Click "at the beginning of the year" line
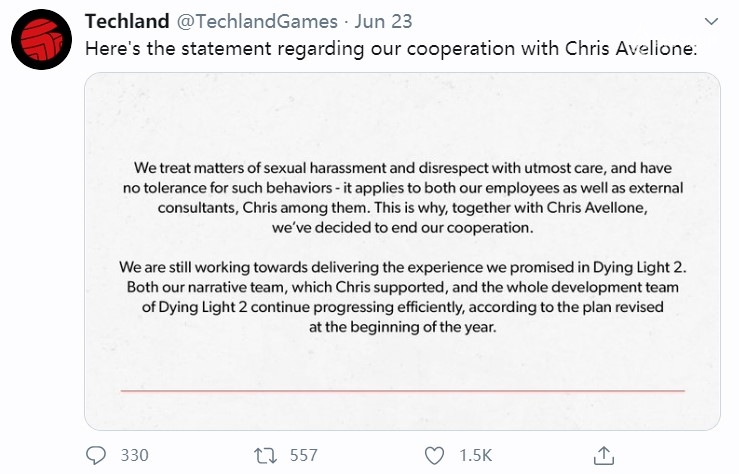This screenshot has width=739, height=474. pos(402,327)
